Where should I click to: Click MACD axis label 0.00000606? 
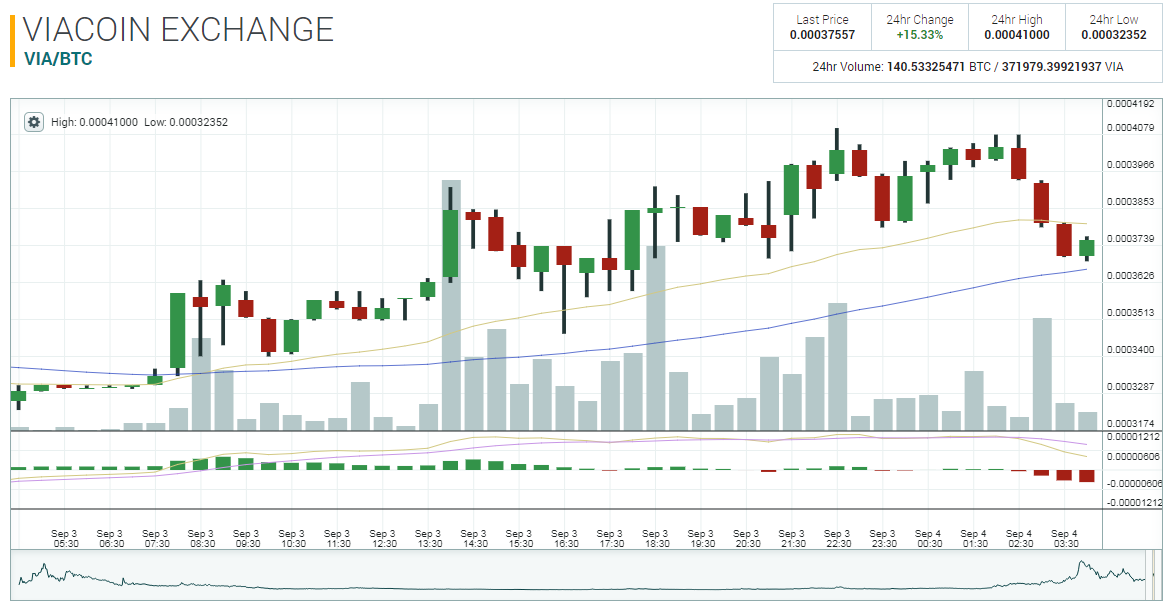click(1133, 456)
